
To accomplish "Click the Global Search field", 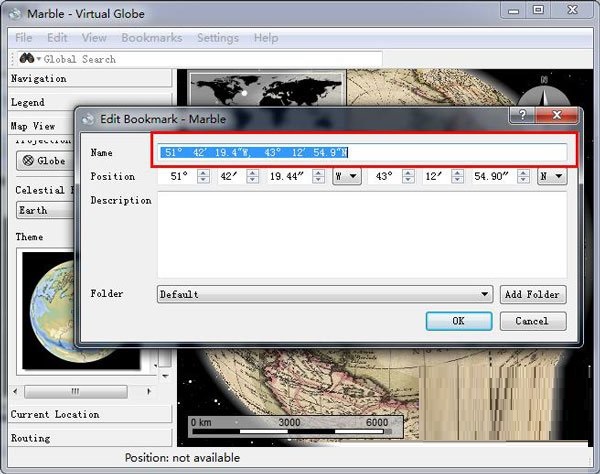I will (212, 59).
